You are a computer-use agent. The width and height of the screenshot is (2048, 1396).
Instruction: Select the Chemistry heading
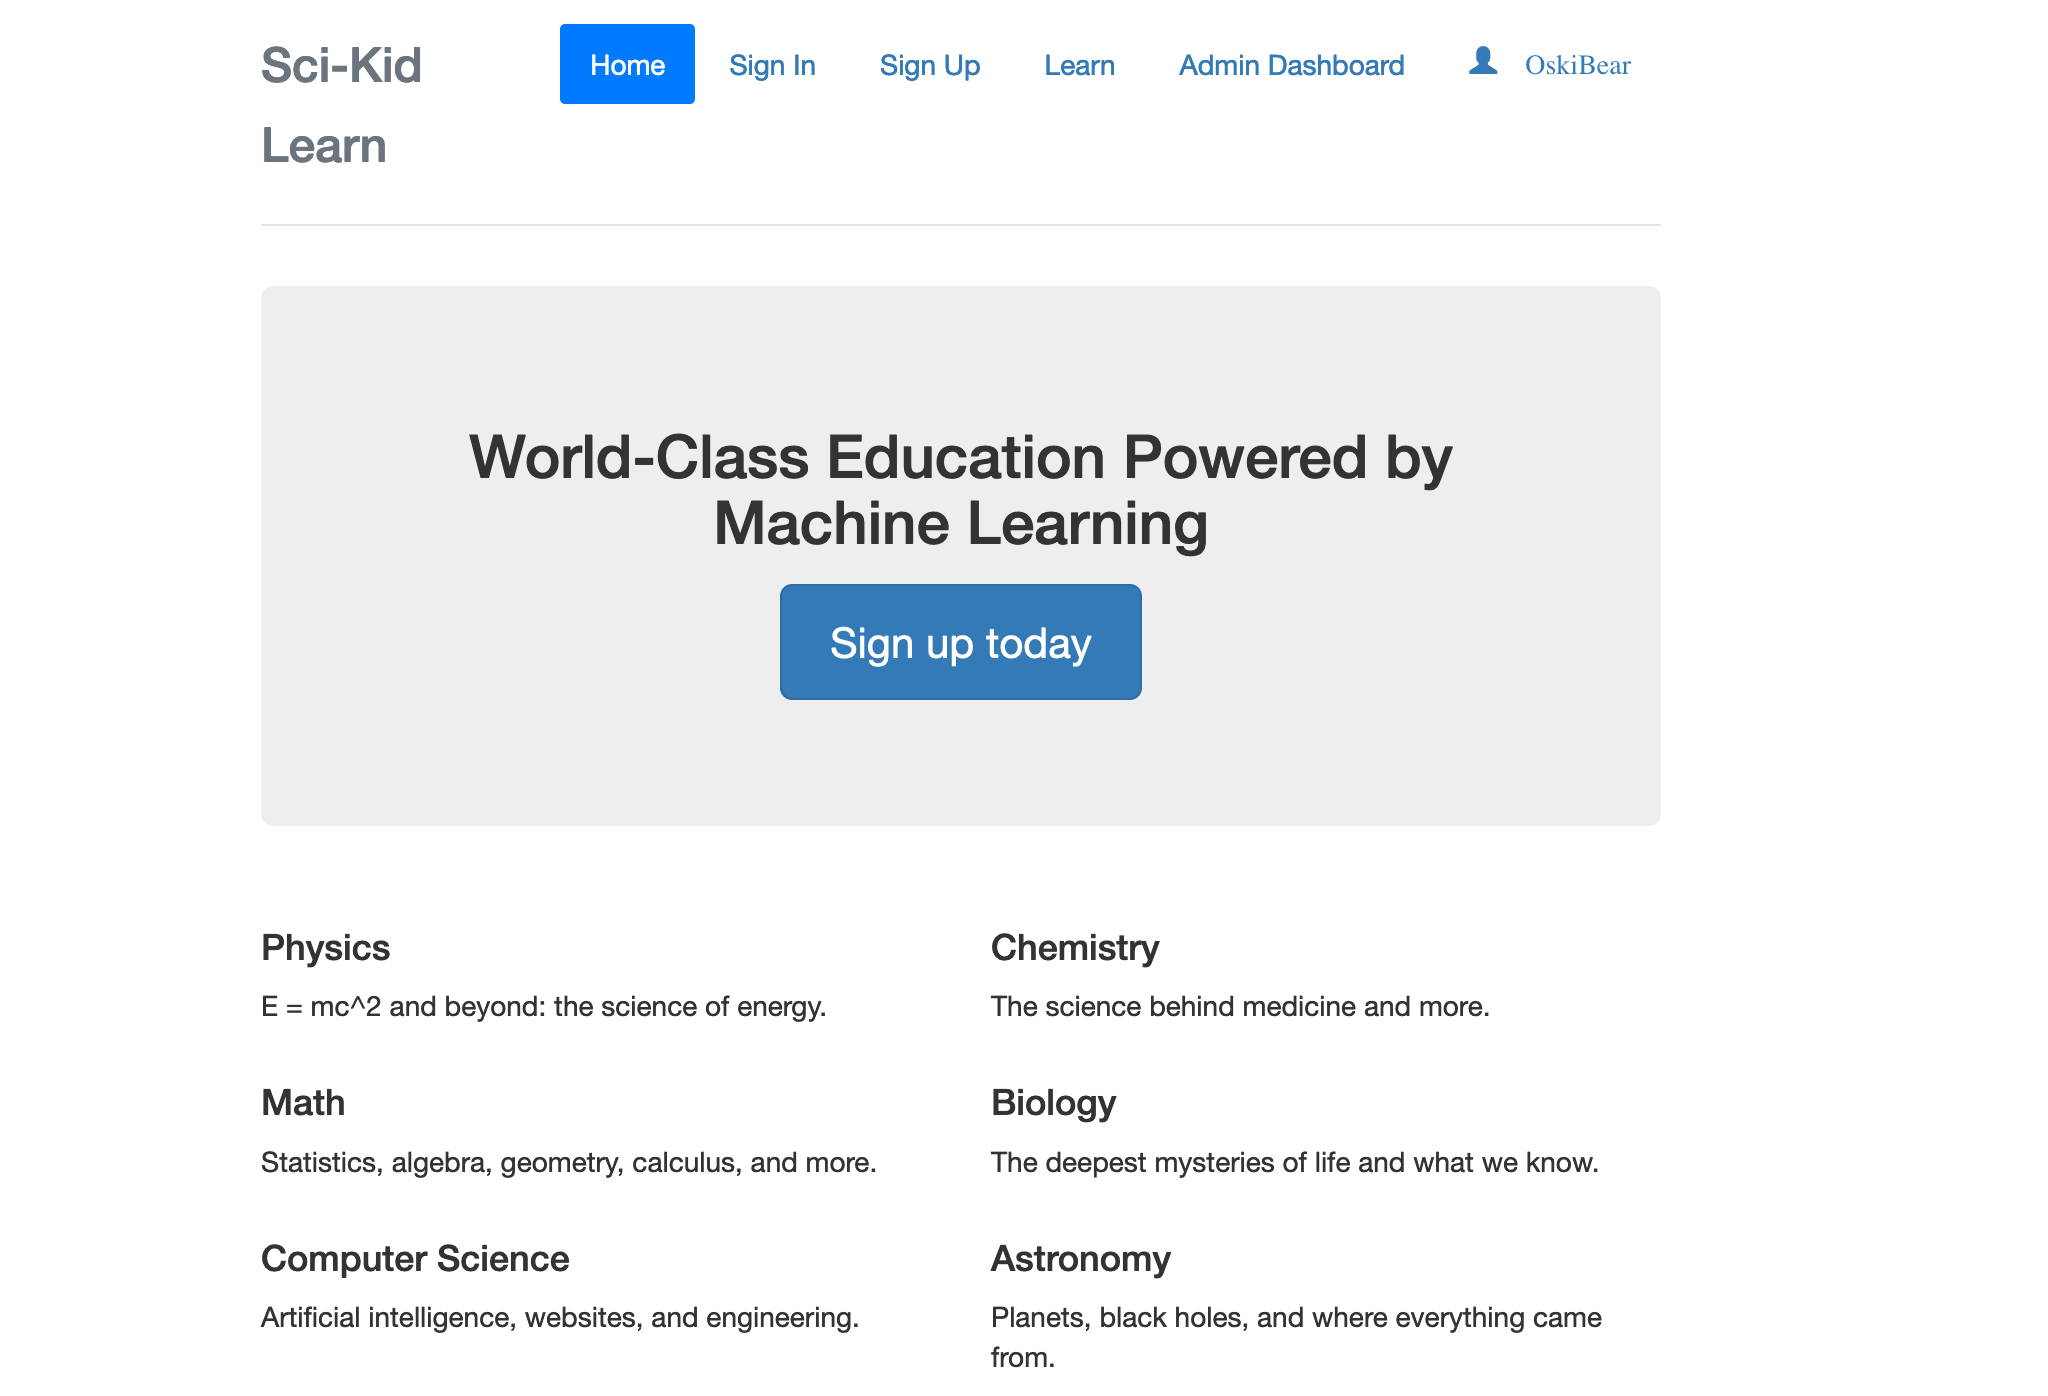coord(1075,947)
